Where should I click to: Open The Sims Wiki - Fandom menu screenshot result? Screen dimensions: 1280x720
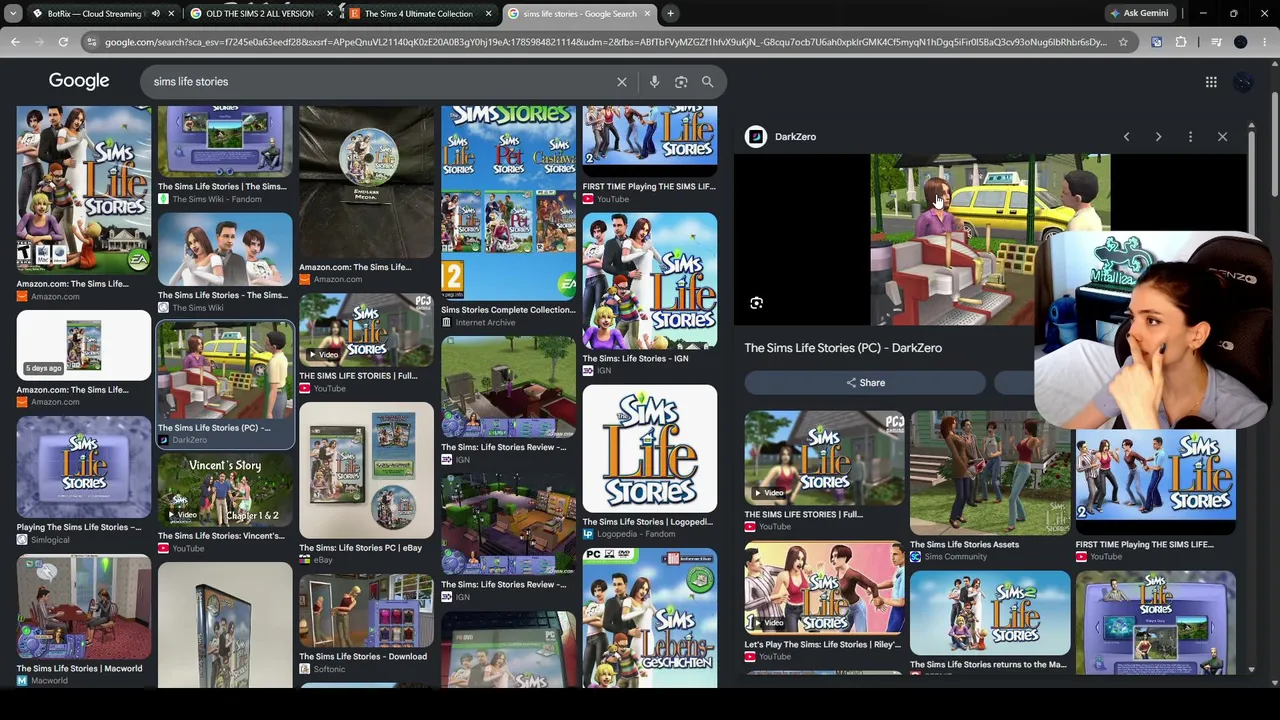click(225, 142)
